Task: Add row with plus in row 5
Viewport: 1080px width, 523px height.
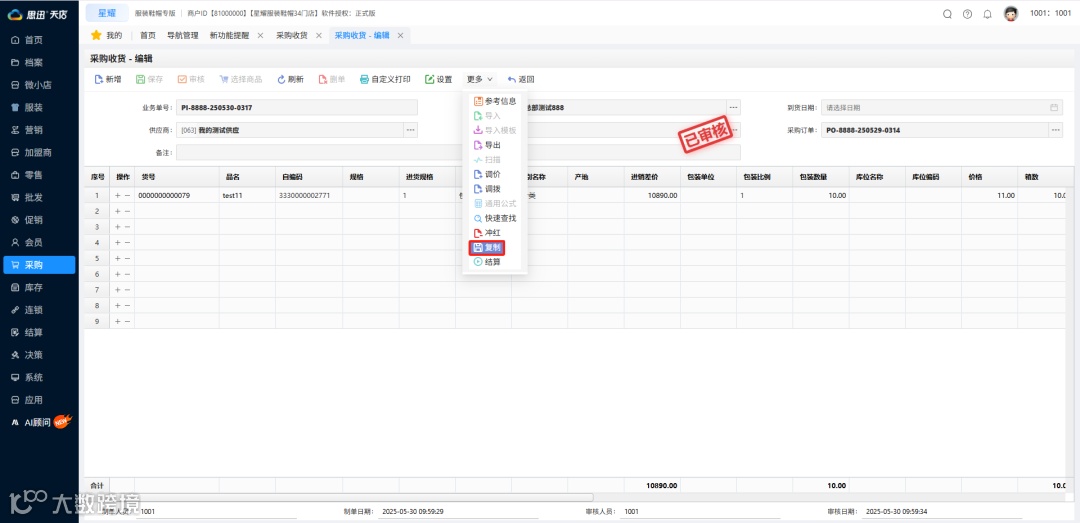Action: coord(117,258)
